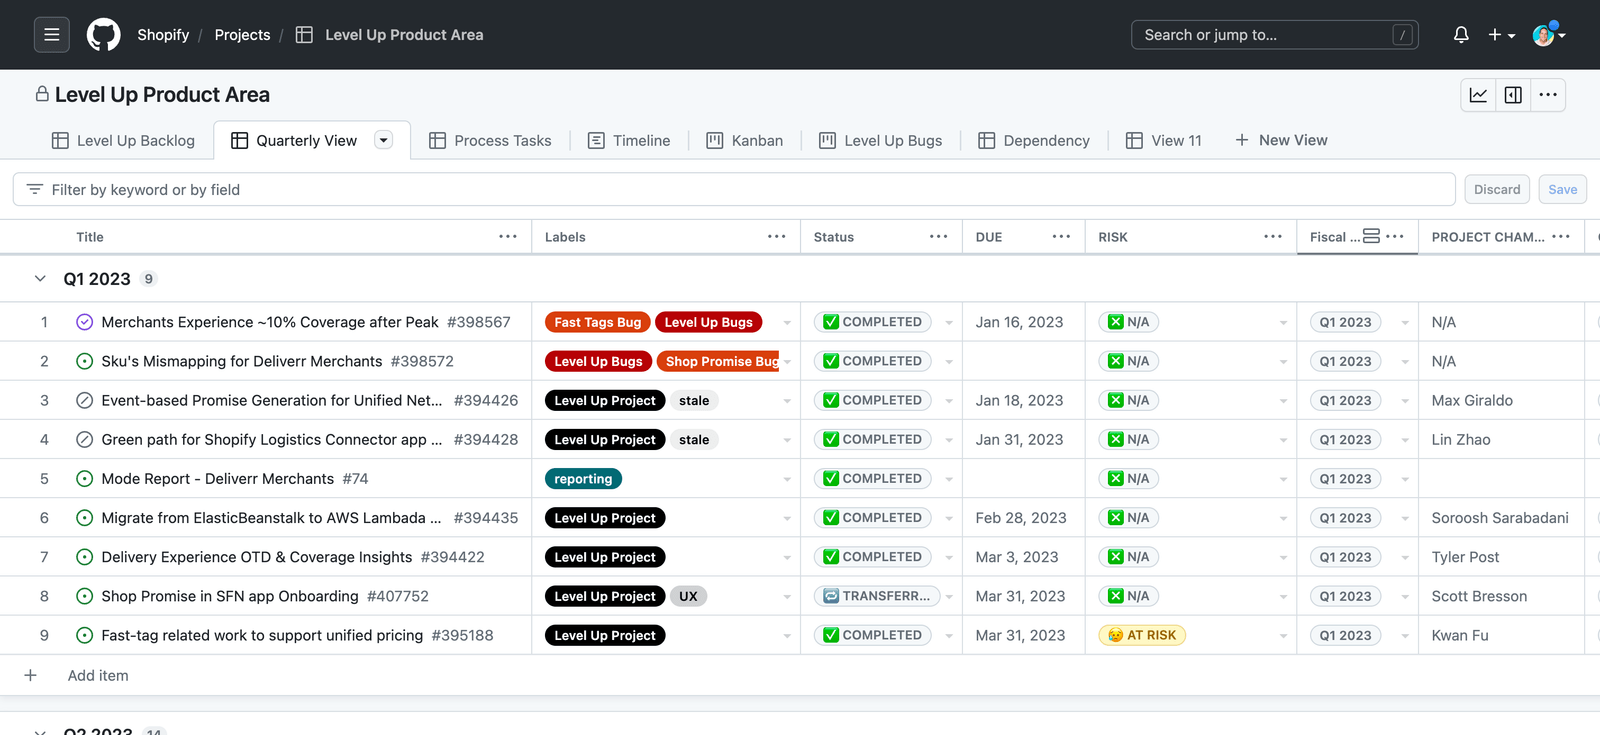Click Discard button
The width and height of the screenshot is (1600, 735).
pyautogui.click(x=1497, y=189)
